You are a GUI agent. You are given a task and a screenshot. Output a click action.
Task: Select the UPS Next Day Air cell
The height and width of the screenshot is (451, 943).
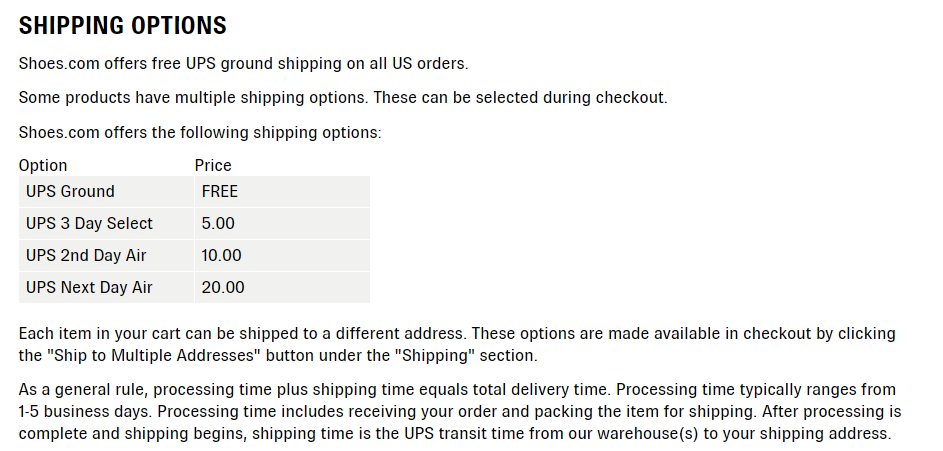click(106, 287)
